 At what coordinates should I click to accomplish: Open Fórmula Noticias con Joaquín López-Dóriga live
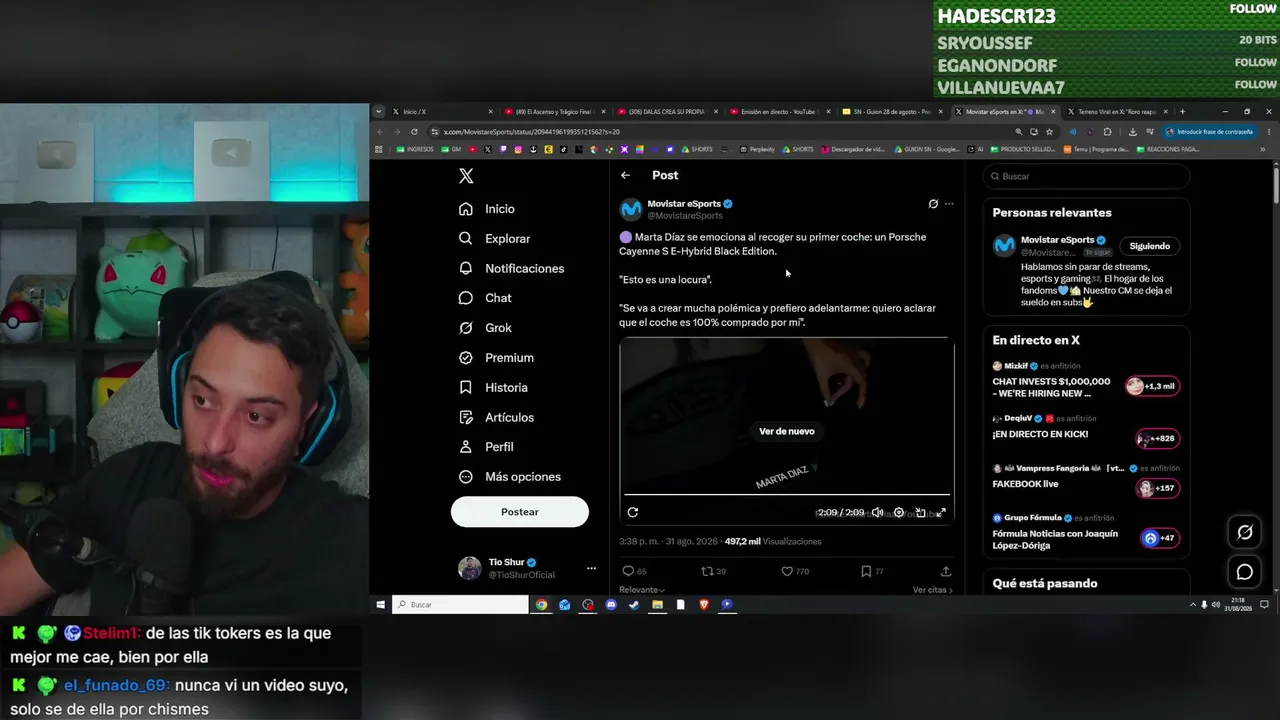[1055, 538]
